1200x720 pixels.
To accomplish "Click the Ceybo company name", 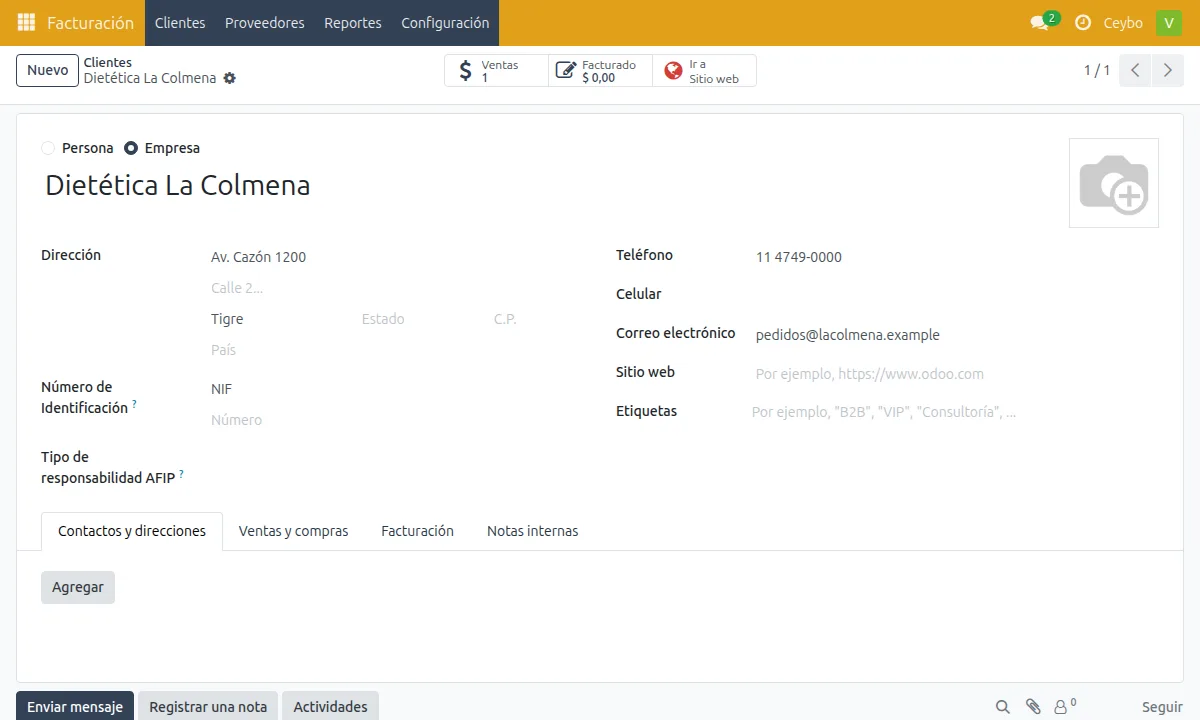I will tap(1123, 23).
